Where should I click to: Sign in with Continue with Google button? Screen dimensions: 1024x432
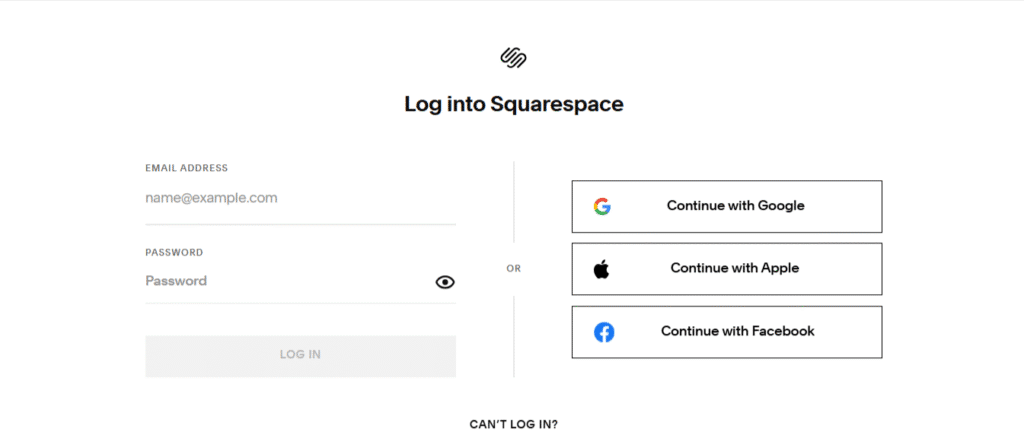click(726, 206)
